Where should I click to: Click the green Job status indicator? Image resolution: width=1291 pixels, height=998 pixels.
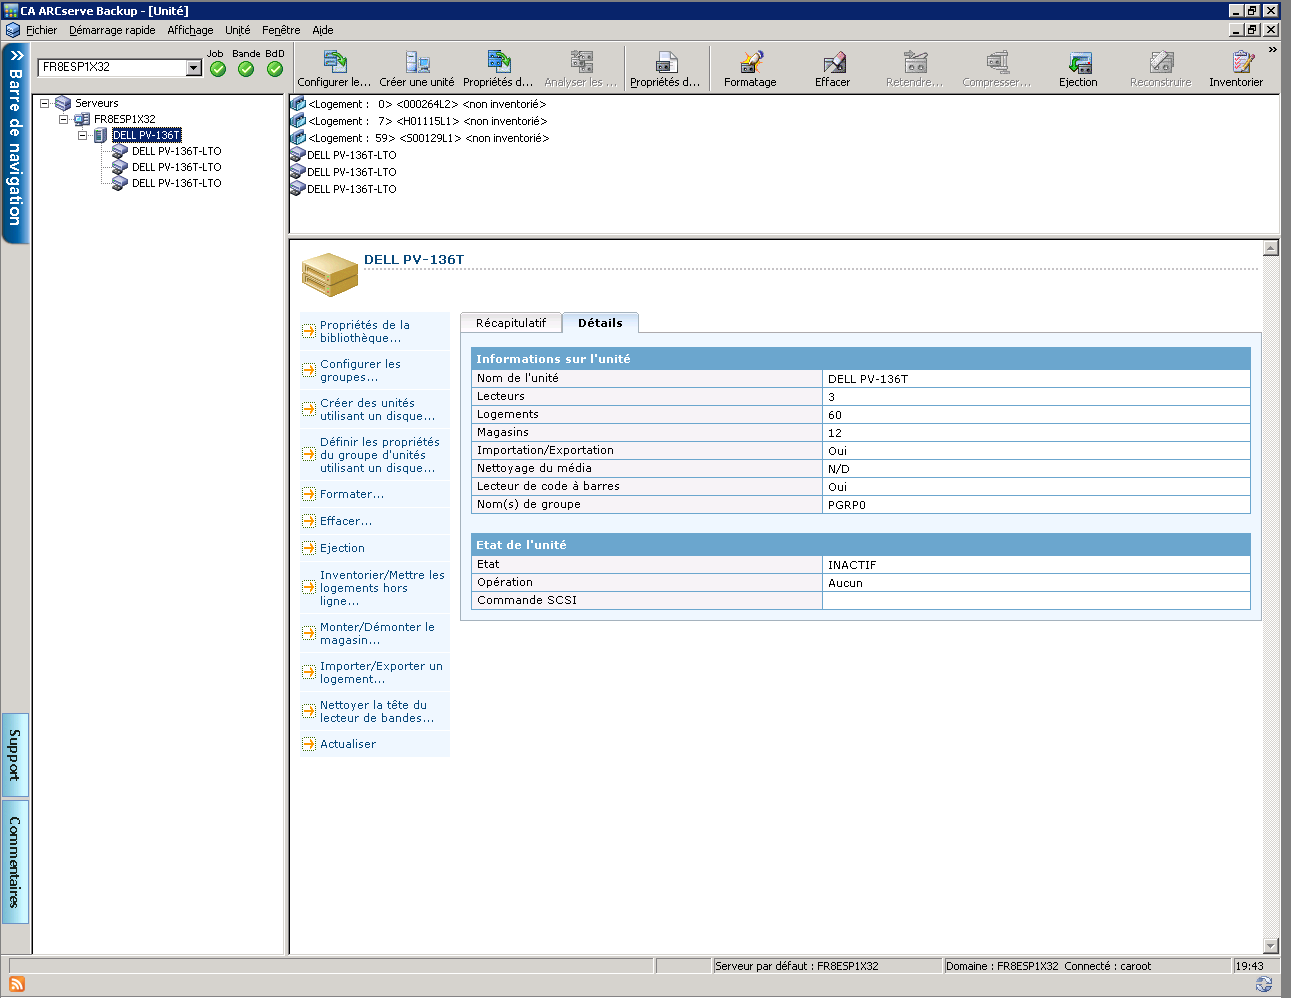(x=218, y=69)
